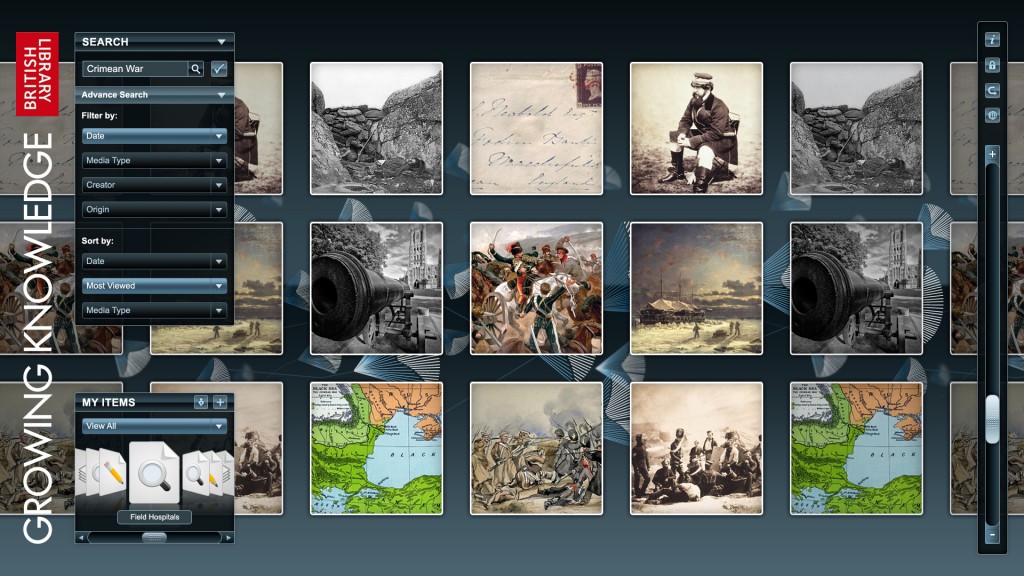Screen dimensions: 1024x576
Task: Open the fully visible ship at shore painting
Action: click(x=696, y=289)
